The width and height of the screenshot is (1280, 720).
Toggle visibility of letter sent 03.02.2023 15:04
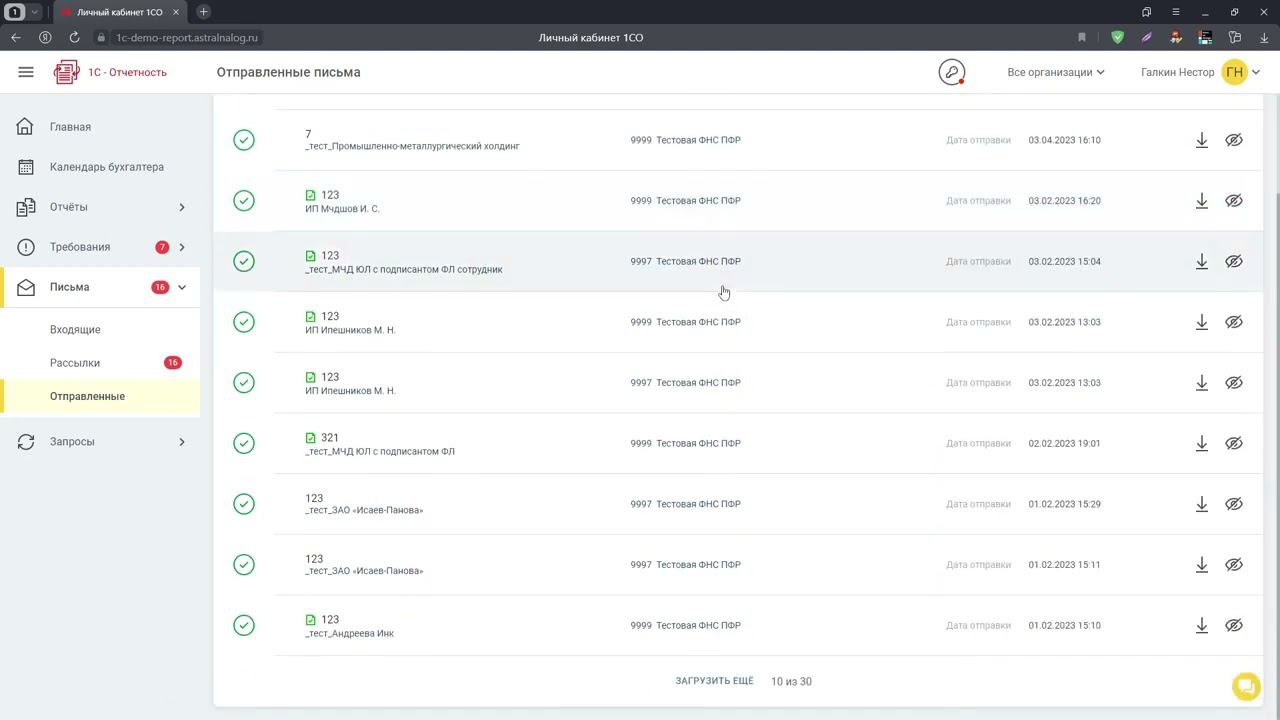coord(1234,262)
